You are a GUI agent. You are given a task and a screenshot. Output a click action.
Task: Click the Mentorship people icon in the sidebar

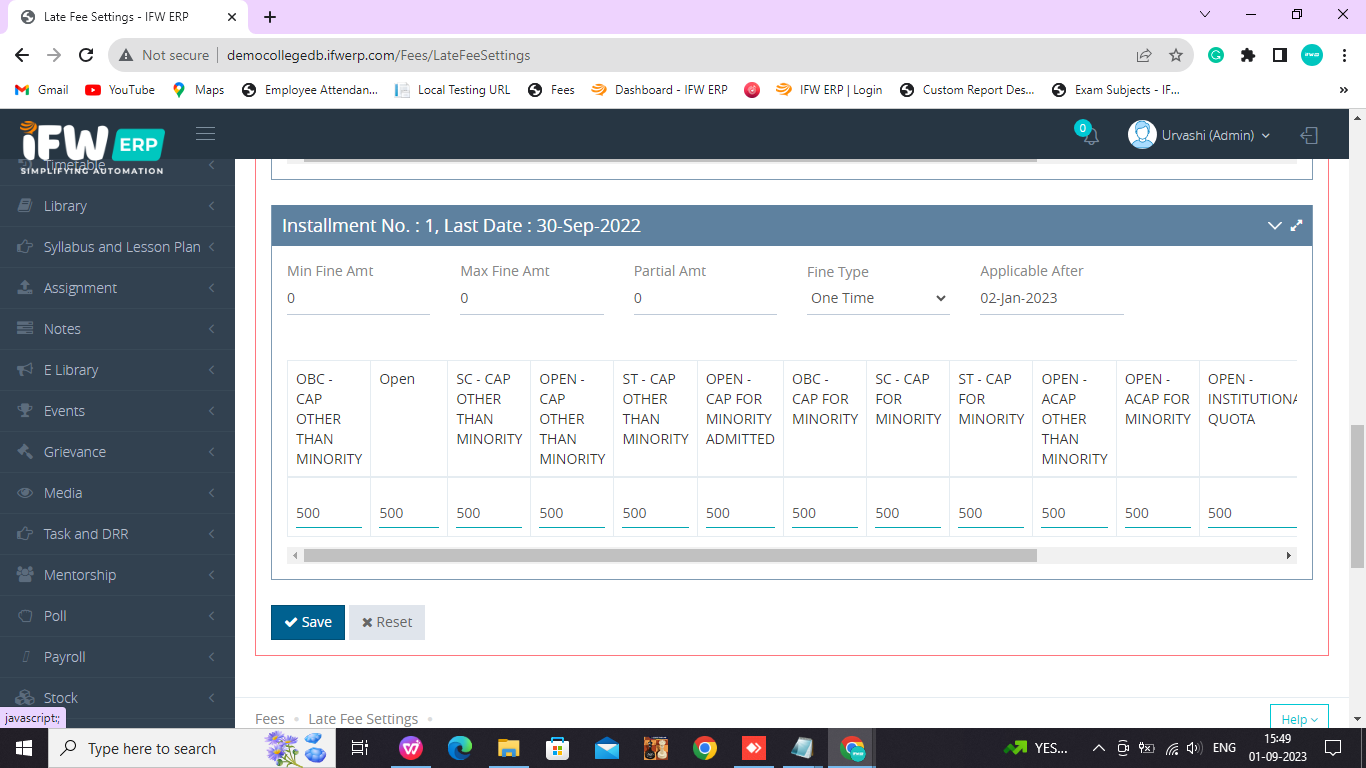(x=26, y=575)
